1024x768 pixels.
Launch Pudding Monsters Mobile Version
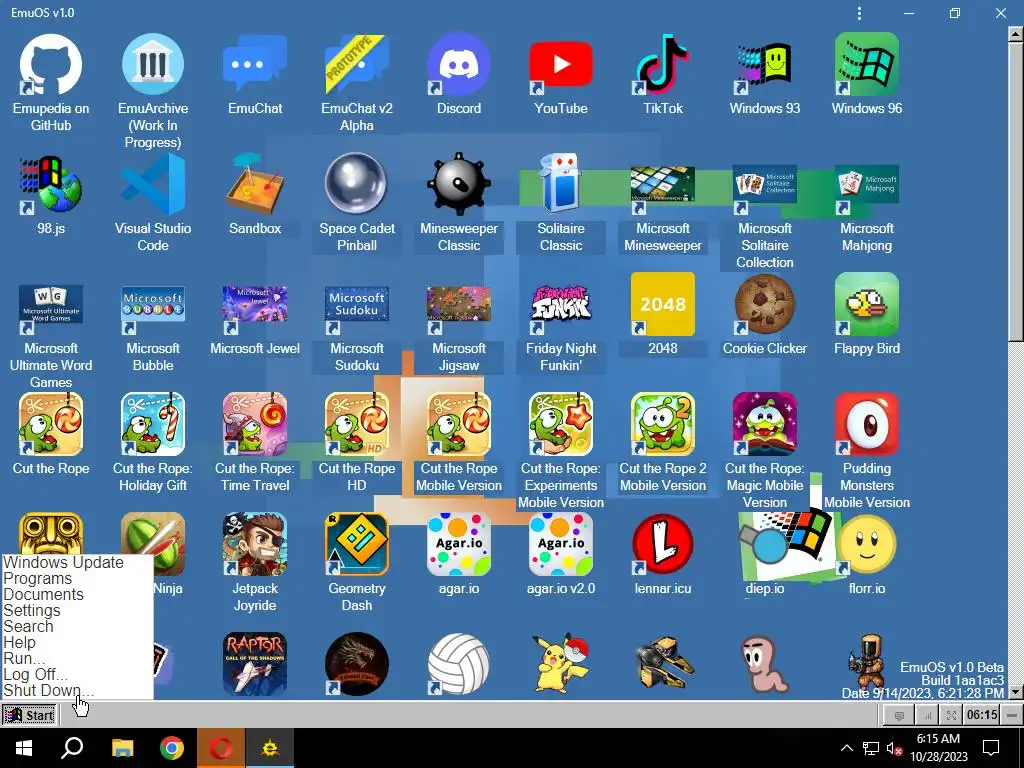point(867,424)
